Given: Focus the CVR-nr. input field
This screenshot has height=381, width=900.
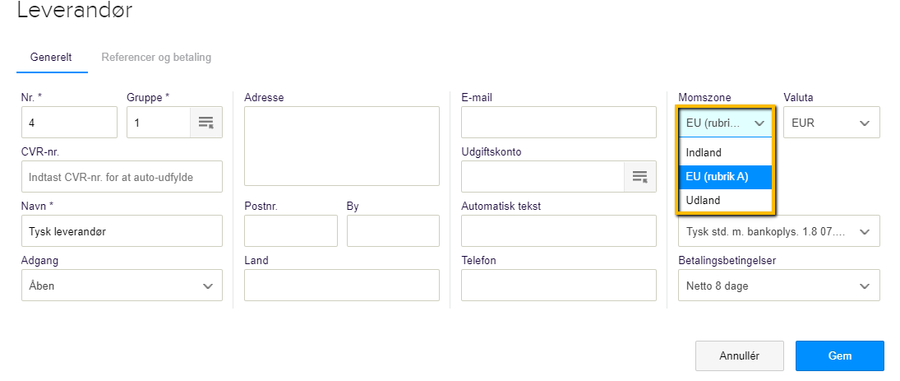Looking at the screenshot, I should (x=122, y=177).
